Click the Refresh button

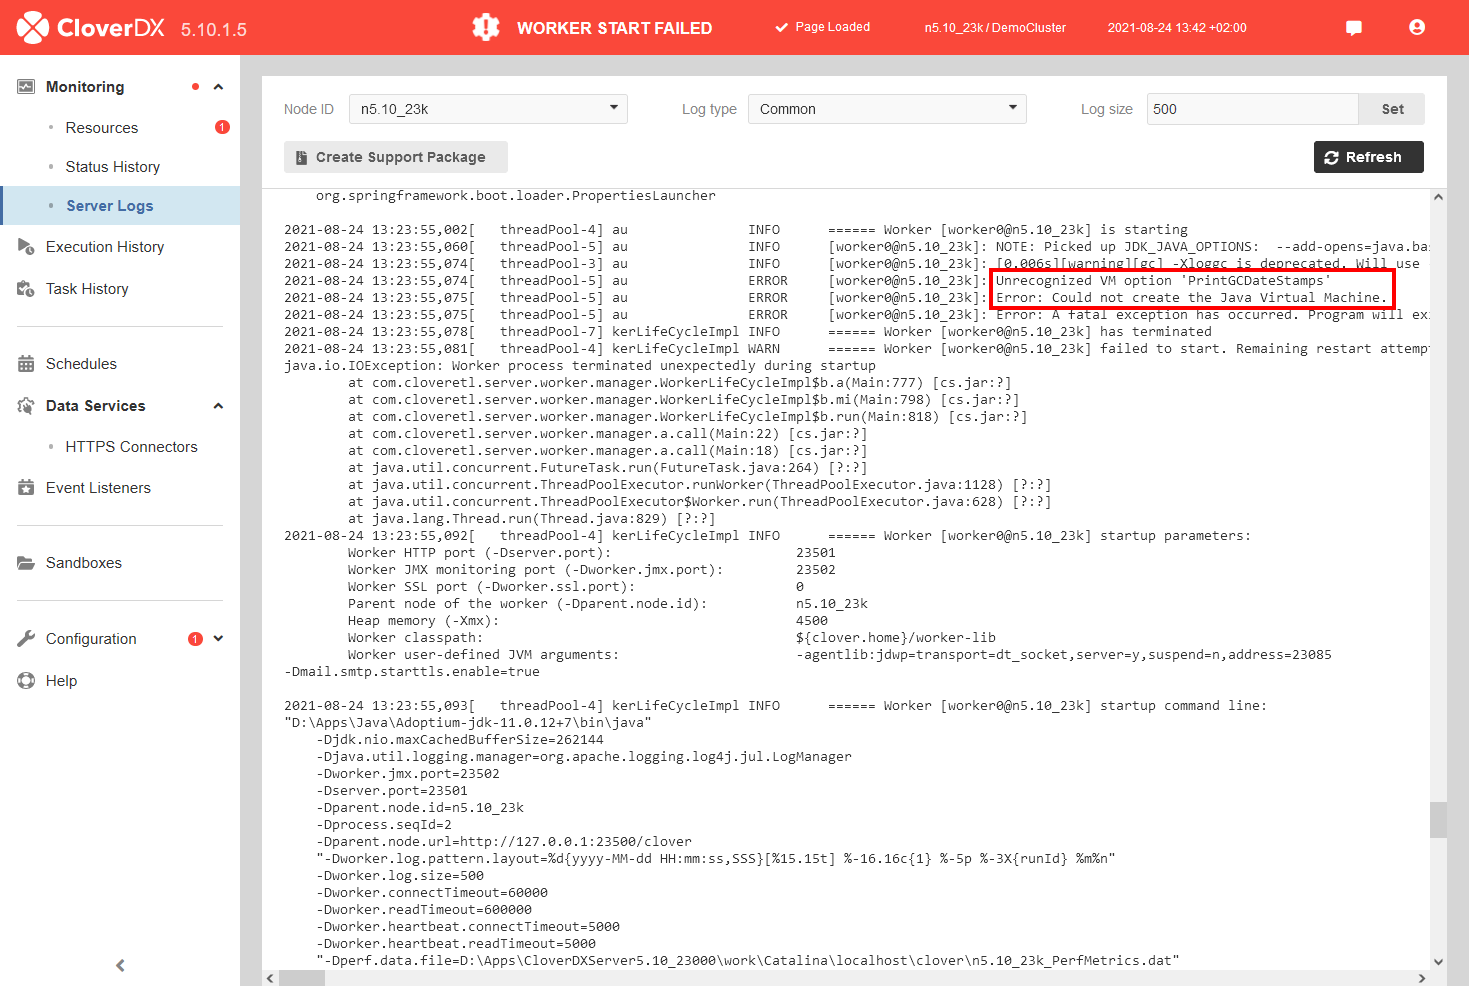(x=1368, y=157)
